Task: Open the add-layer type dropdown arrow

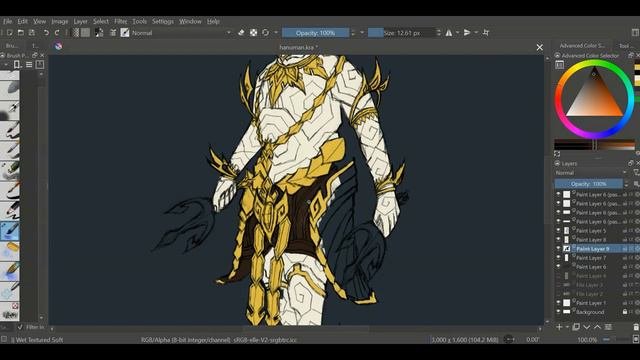Action: [x=567, y=327]
